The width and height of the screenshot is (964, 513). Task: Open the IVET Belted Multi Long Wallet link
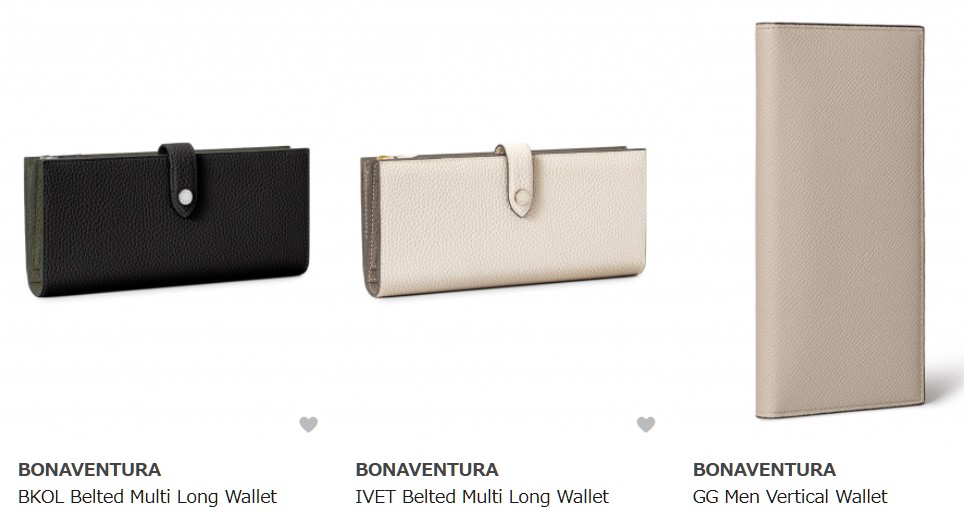point(482,496)
